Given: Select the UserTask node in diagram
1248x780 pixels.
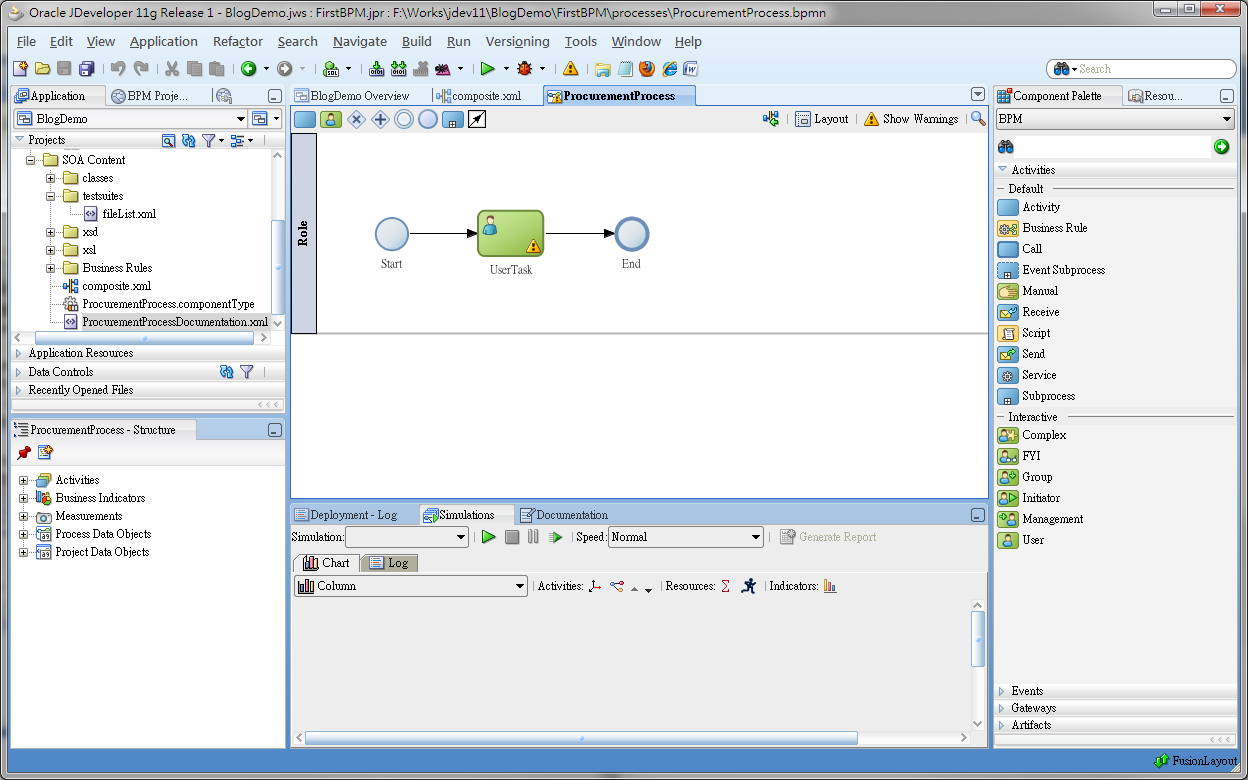Looking at the screenshot, I should coord(511,234).
